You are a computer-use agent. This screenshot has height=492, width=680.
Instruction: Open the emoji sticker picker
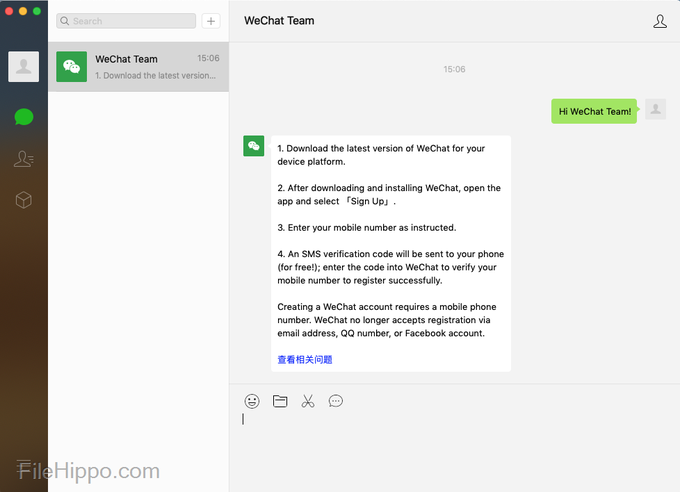pos(252,401)
